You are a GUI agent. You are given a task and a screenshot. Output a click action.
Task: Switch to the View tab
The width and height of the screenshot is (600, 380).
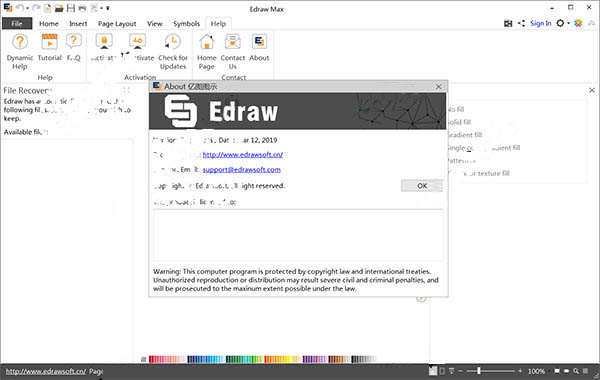pos(155,23)
